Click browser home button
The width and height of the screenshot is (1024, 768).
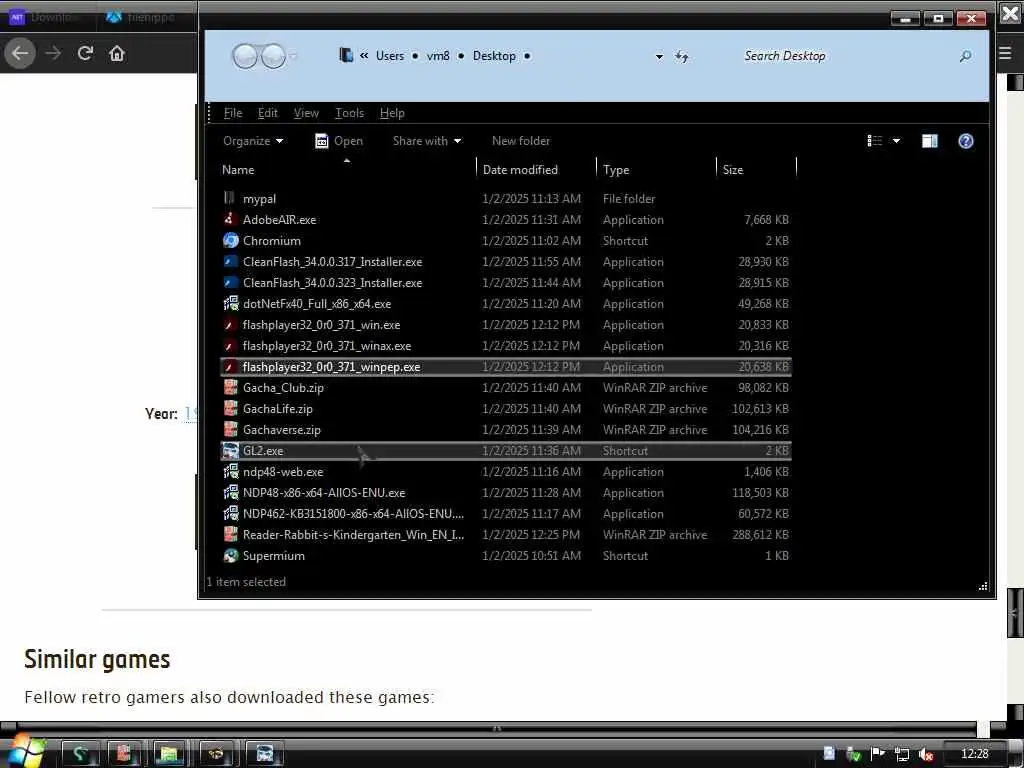(x=117, y=53)
